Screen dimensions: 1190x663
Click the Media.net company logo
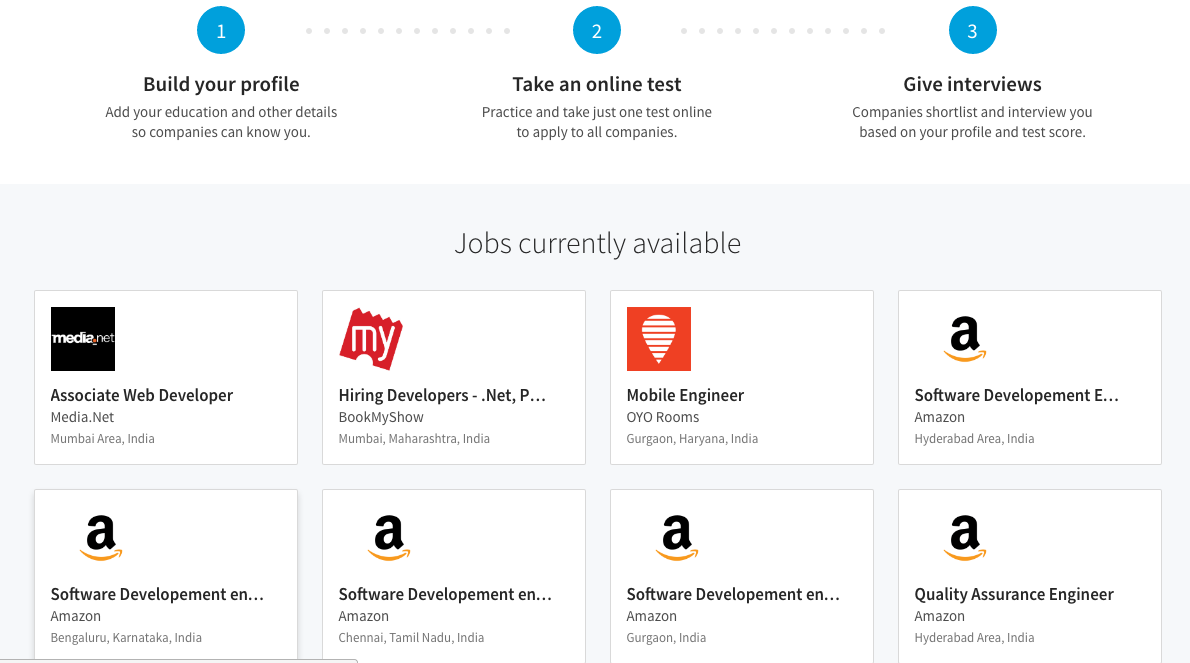(x=83, y=339)
